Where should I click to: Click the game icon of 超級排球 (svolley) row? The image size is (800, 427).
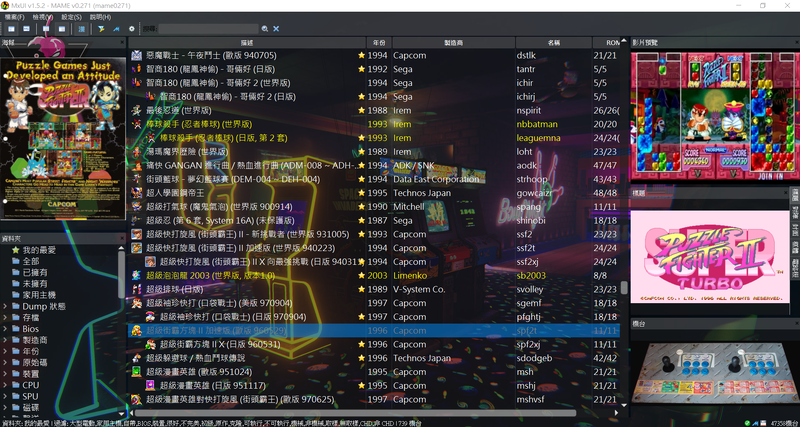[136, 289]
